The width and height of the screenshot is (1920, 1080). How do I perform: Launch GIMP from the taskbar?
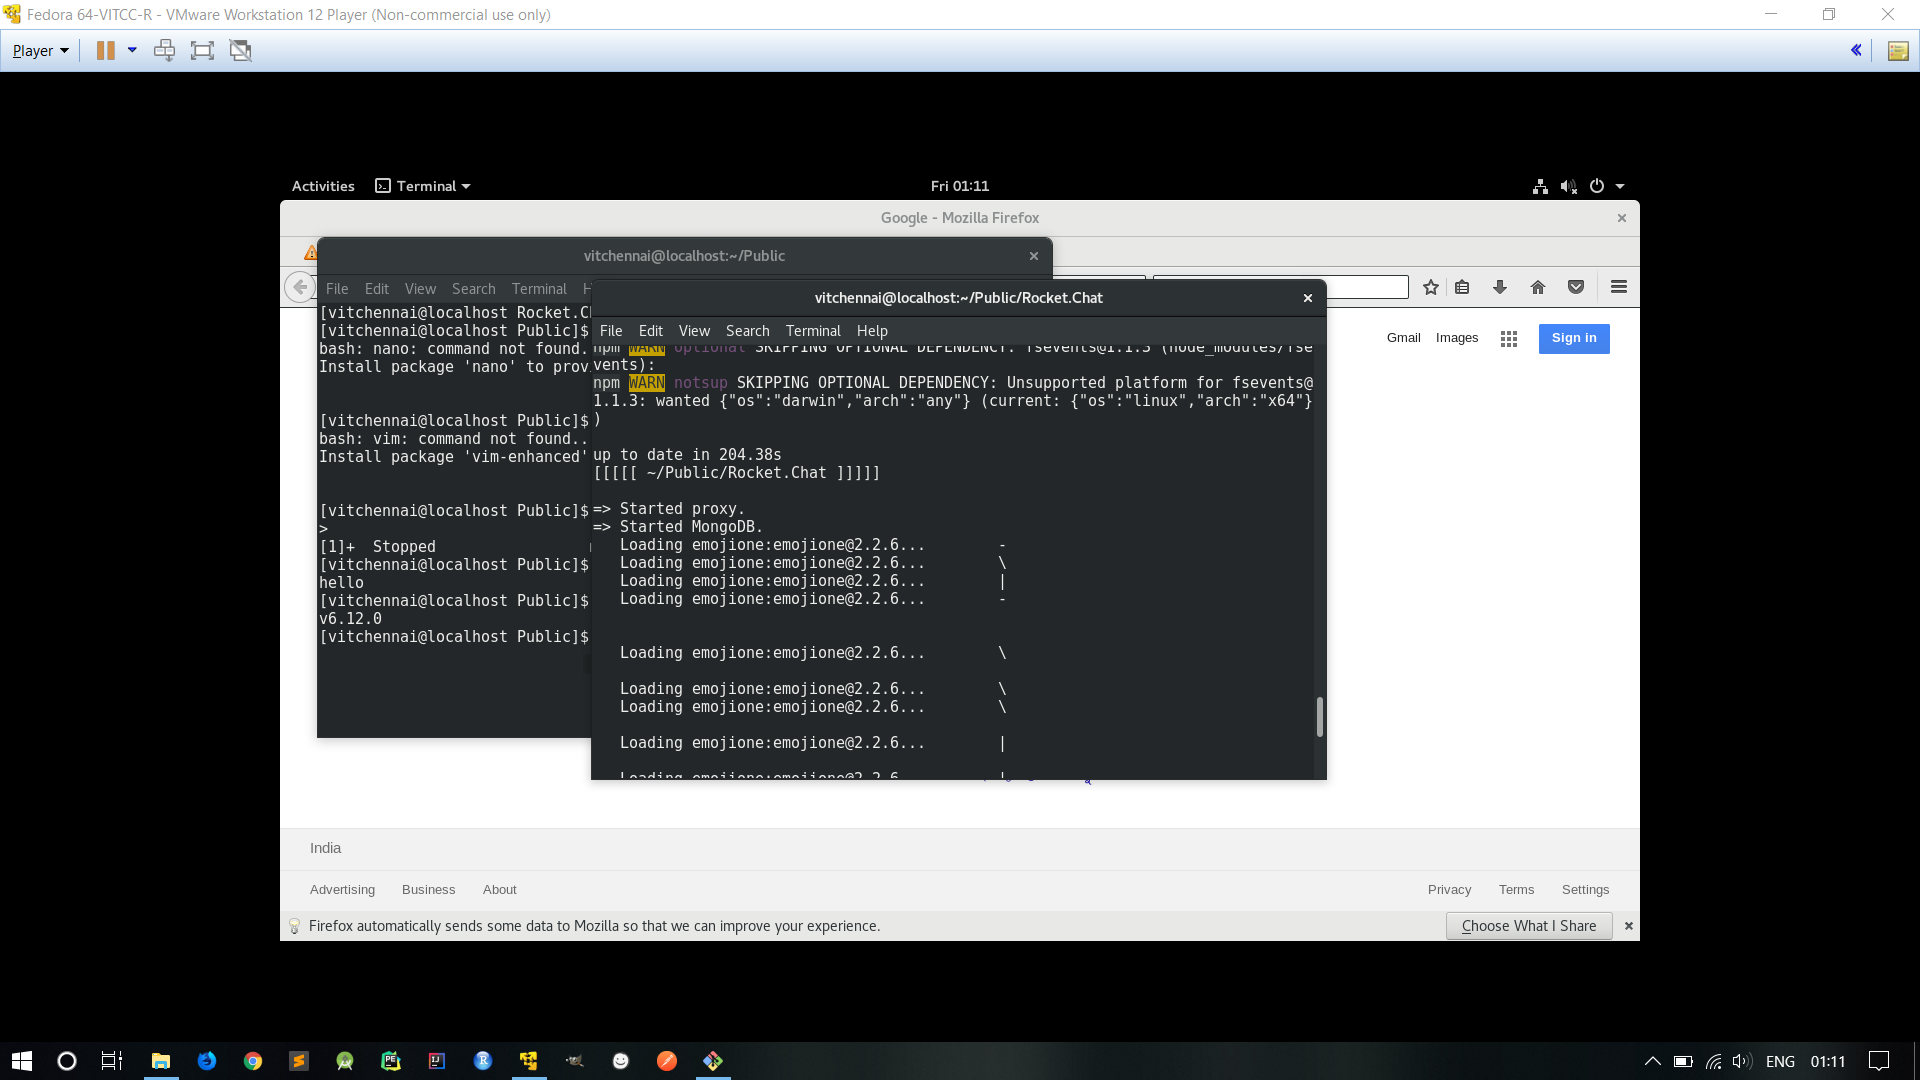[x=574, y=1060]
